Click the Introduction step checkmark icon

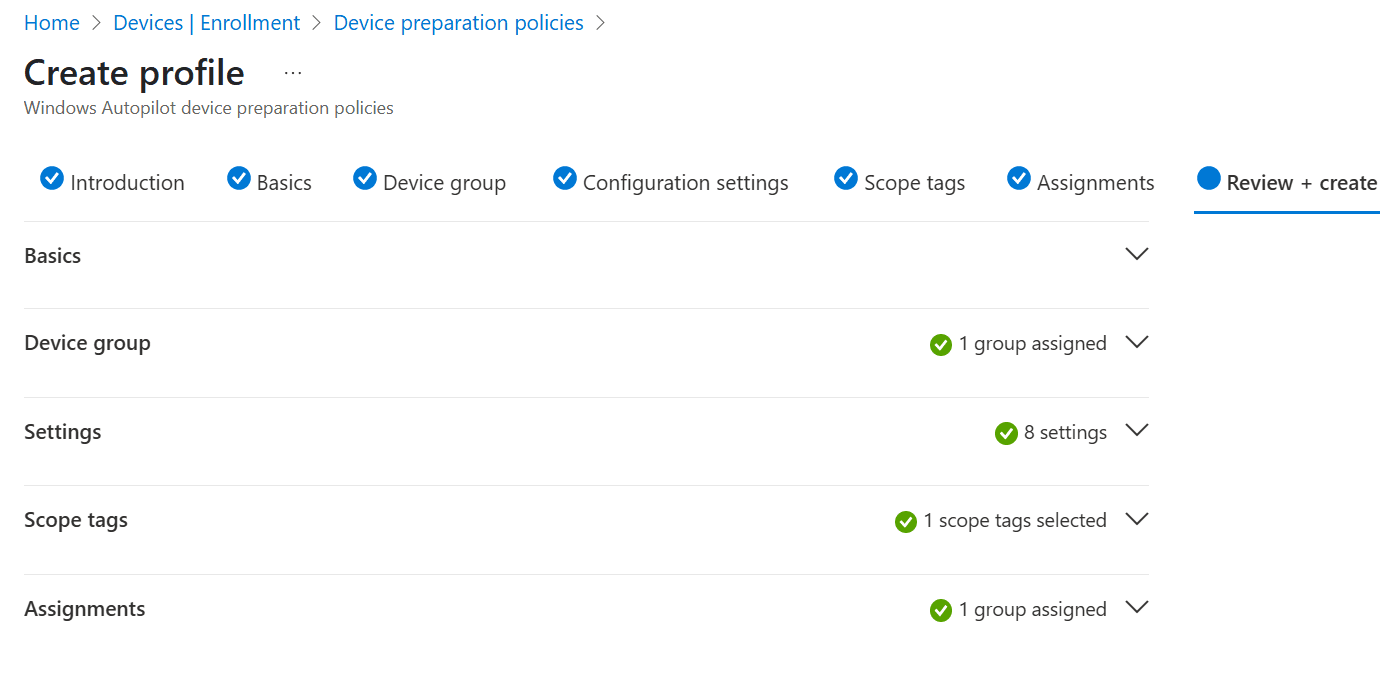(51, 178)
